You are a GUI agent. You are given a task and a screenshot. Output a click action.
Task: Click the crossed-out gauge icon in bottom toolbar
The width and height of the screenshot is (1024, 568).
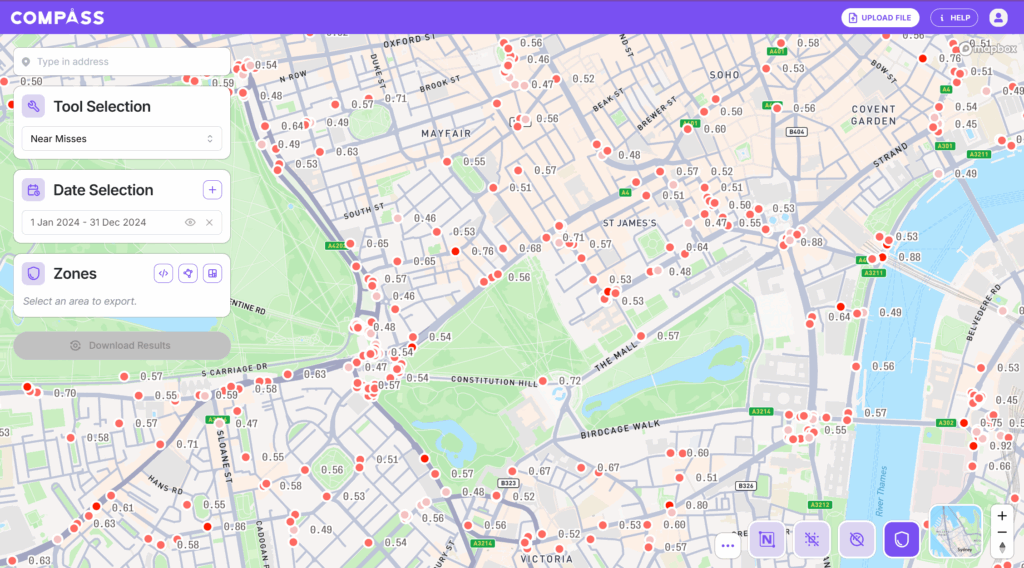[x=857, y=540]
